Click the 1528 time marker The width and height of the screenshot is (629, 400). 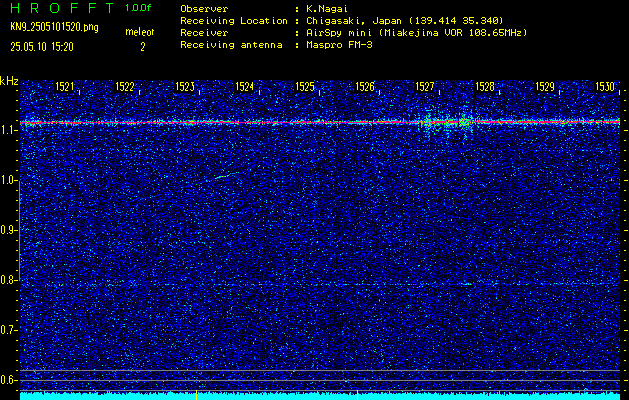485,87
